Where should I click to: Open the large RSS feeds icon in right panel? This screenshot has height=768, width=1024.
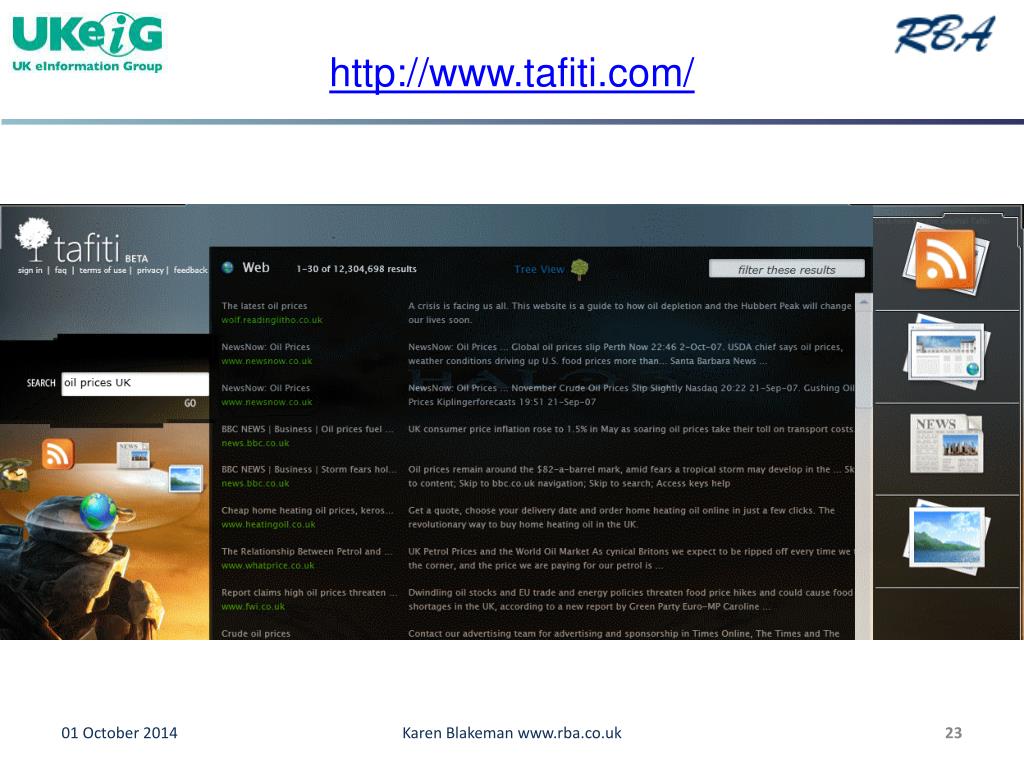tap(945, 260)
